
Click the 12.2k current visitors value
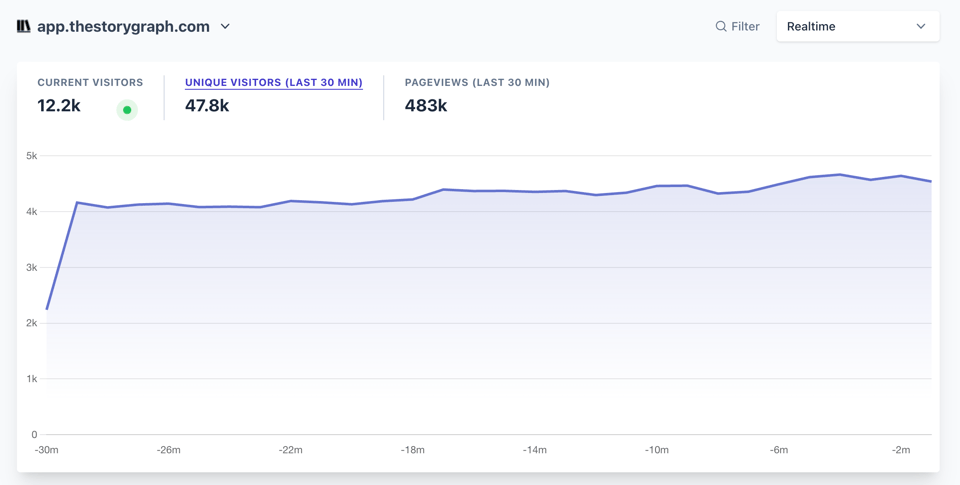(x=59, y=105)
